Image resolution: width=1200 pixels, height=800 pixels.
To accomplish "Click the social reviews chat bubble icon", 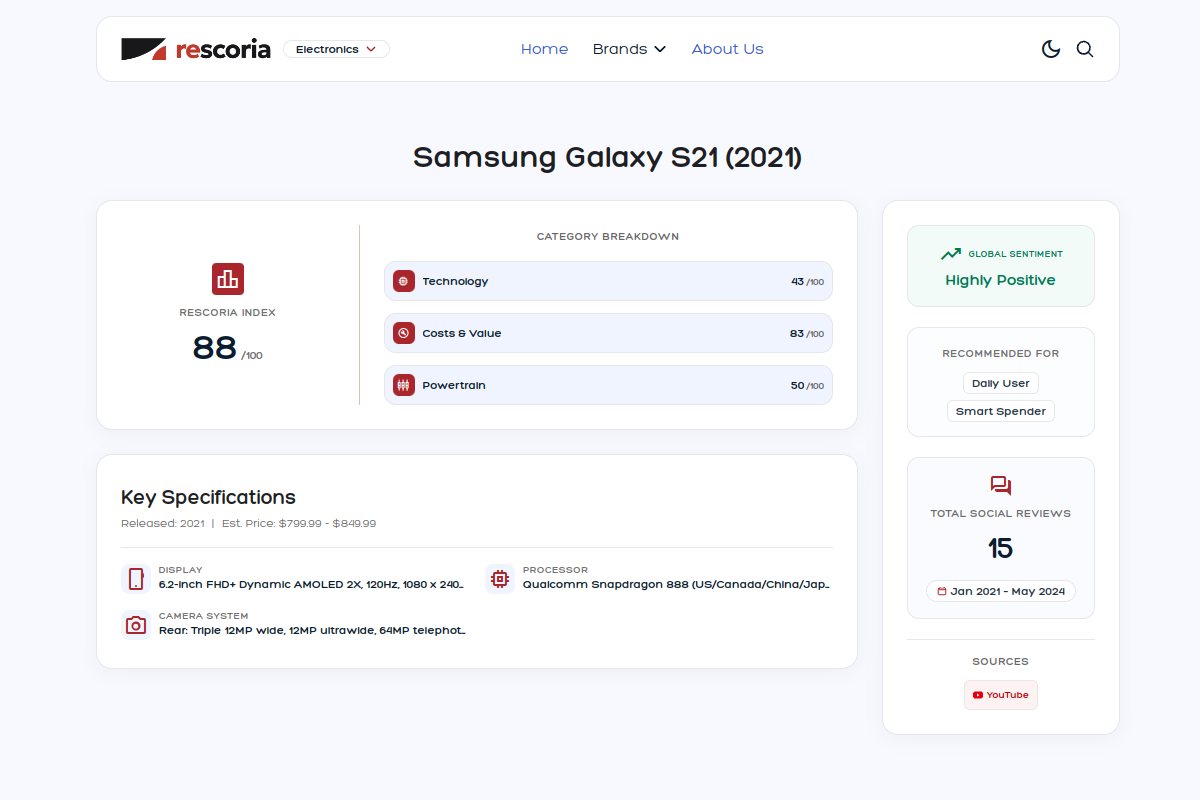I will click(x=1001, y=486).
